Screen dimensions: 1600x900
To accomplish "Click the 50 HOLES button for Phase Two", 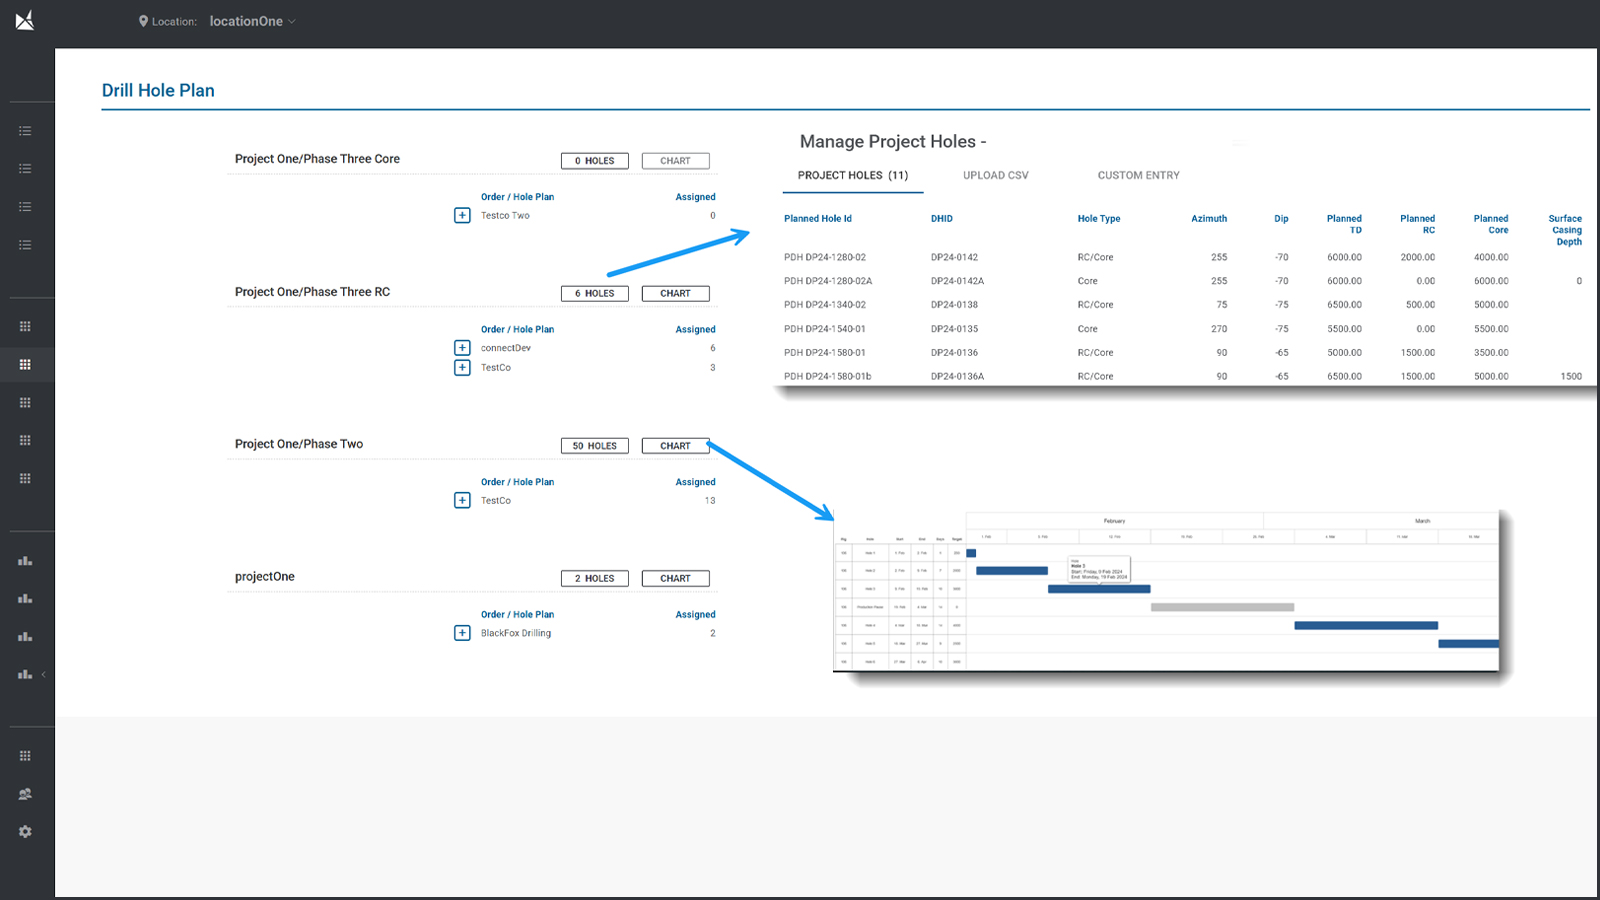I will point(594,446).
